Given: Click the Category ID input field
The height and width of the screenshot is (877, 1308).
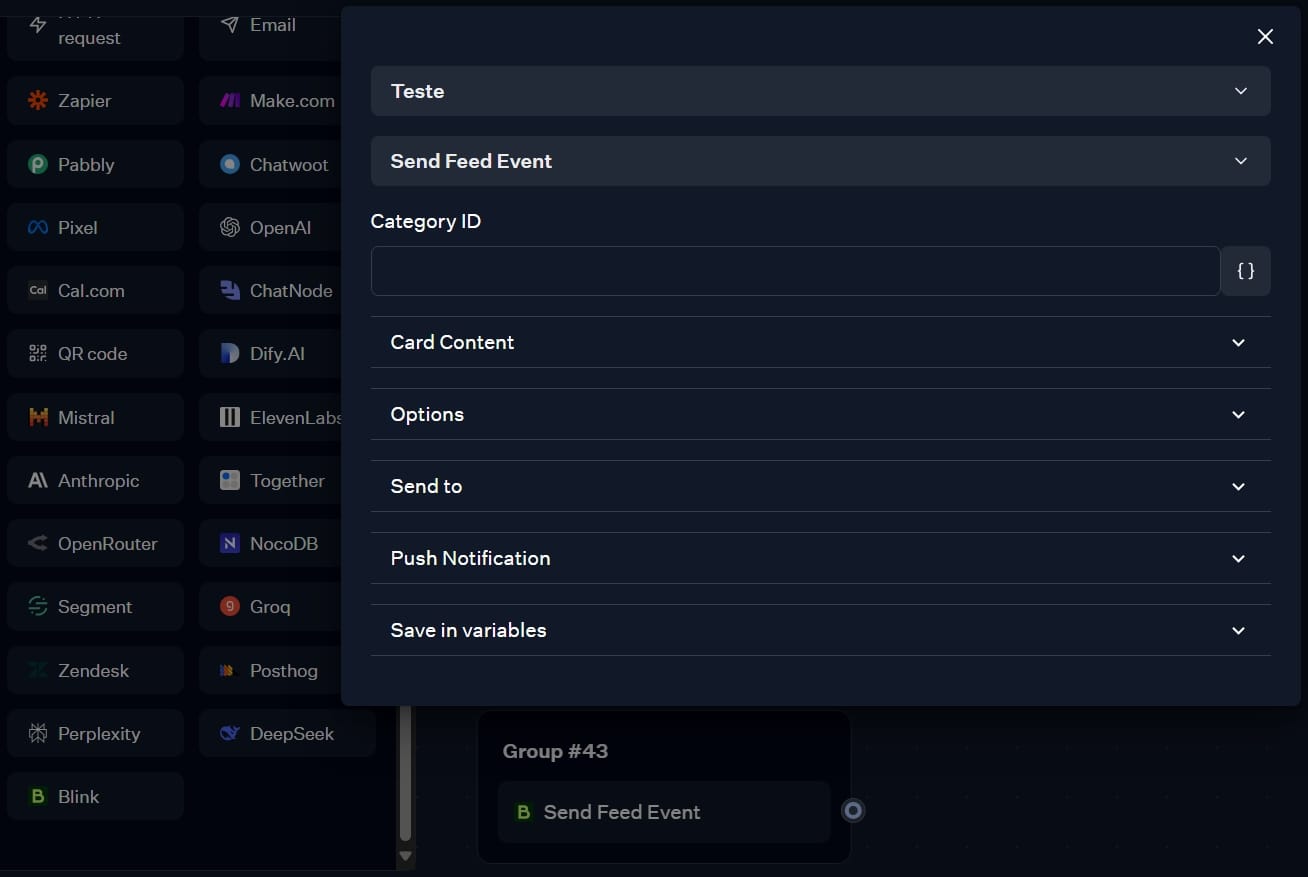Looking at the screenshot, I should click(x=795, y=271).
